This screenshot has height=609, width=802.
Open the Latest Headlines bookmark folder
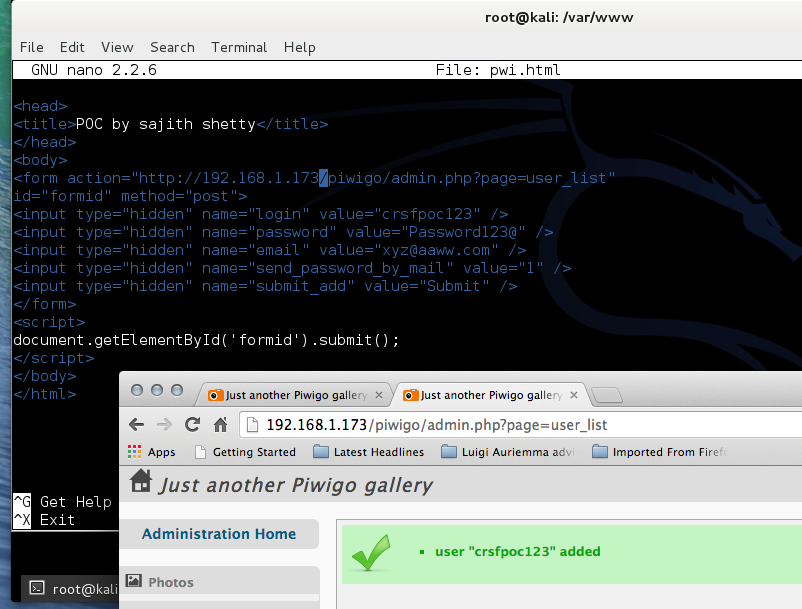pyautogui.click(x=368, y=452)
